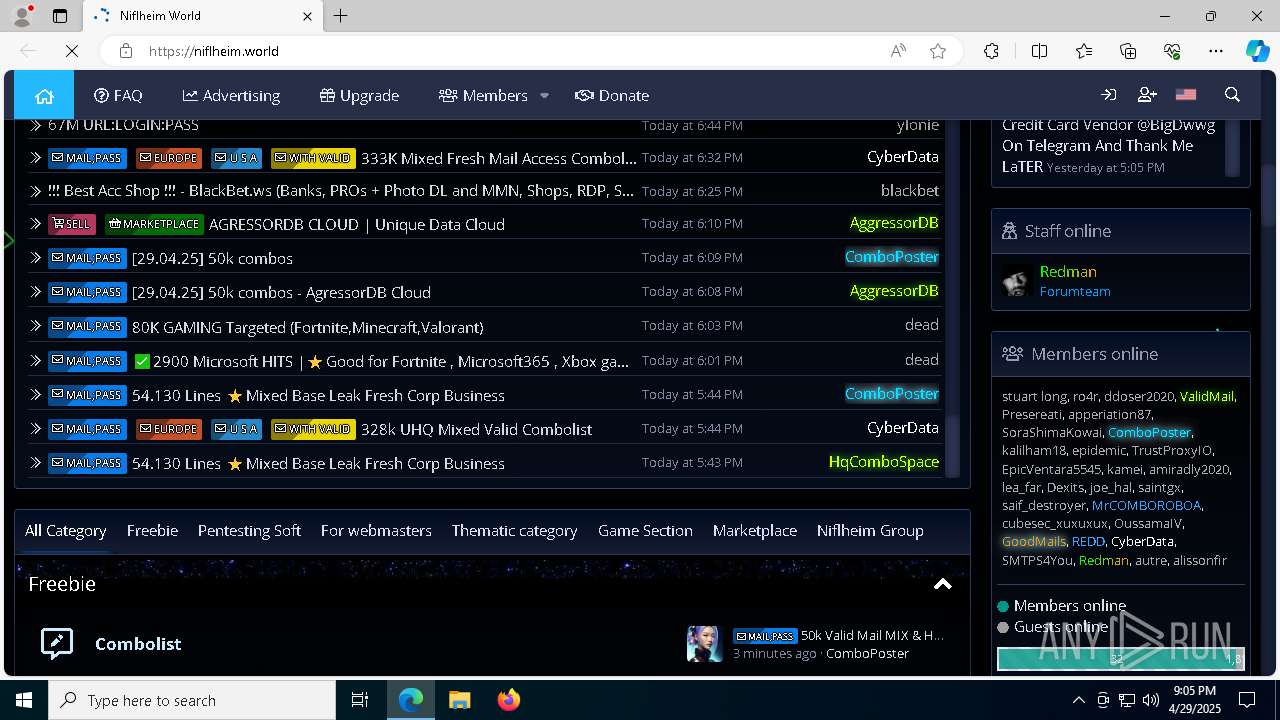This screenshot has width=1280, height=720.
Task: Launch Copilot sidebar icon
Action: [x=1257, y=51]
